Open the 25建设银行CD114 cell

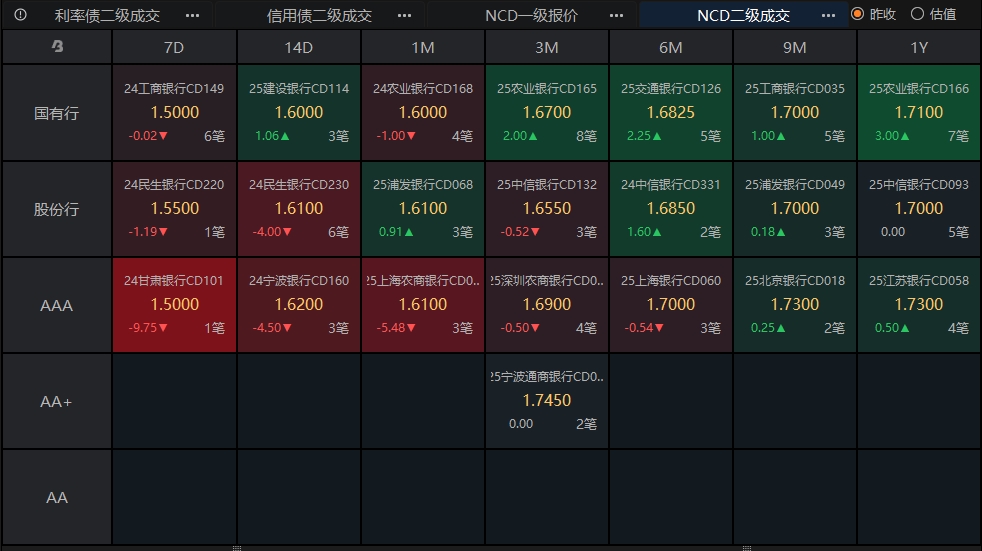click(x=299, y=113)
